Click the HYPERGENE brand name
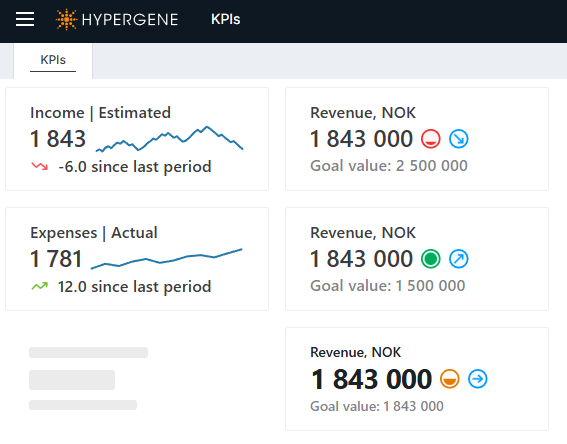Image resolution: width=567 pixels, height=444 pixels. point(130,20)
